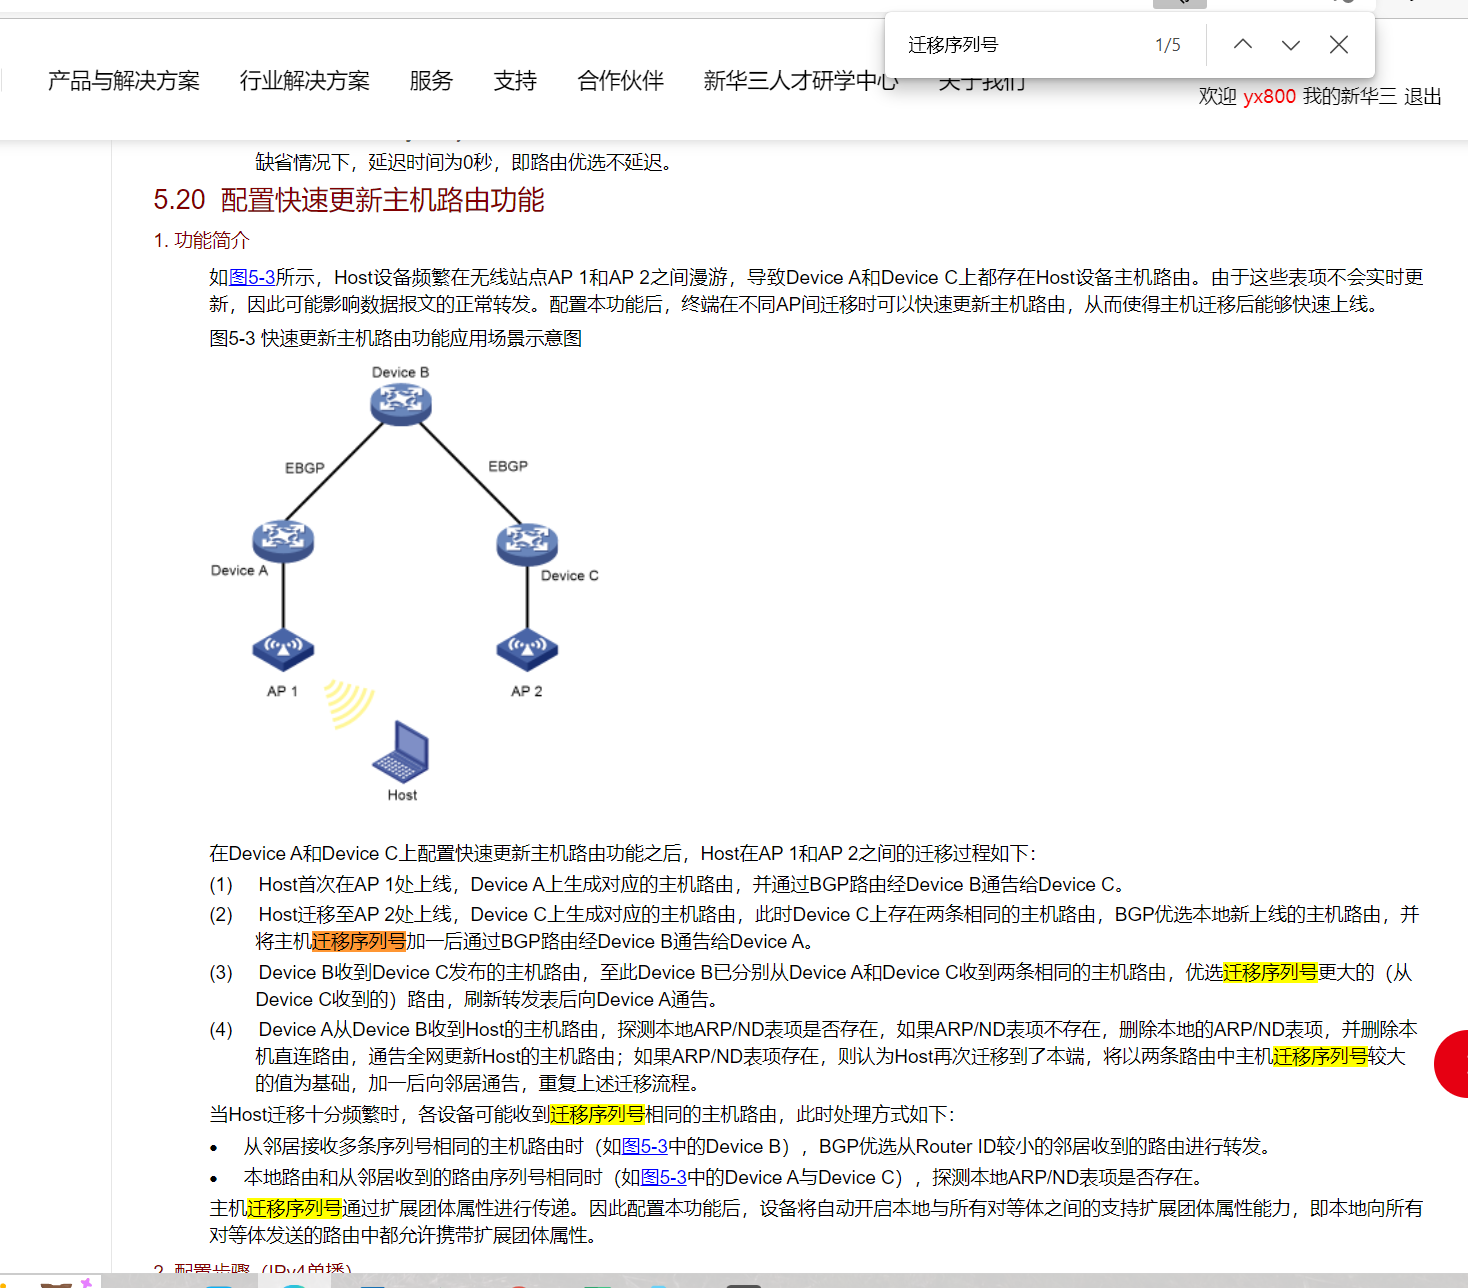Image resolution: width=1468 pixels, height=1288 pixels.
Task: Click the find bar search text field
Action: pos(1020,45)
